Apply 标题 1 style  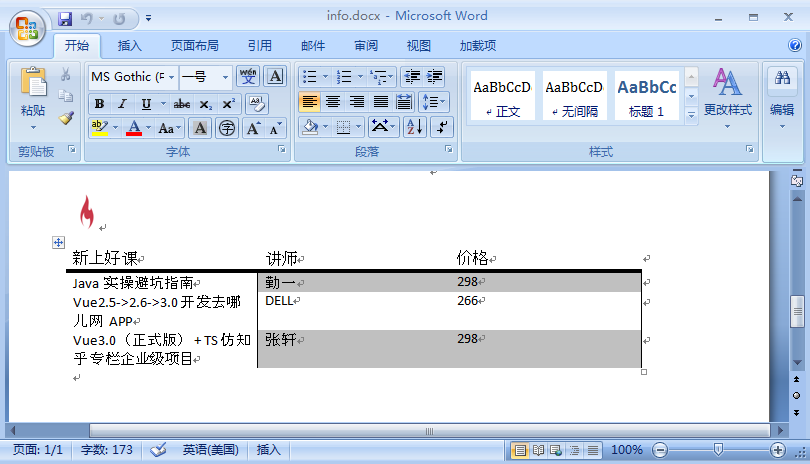pos(647,97)
